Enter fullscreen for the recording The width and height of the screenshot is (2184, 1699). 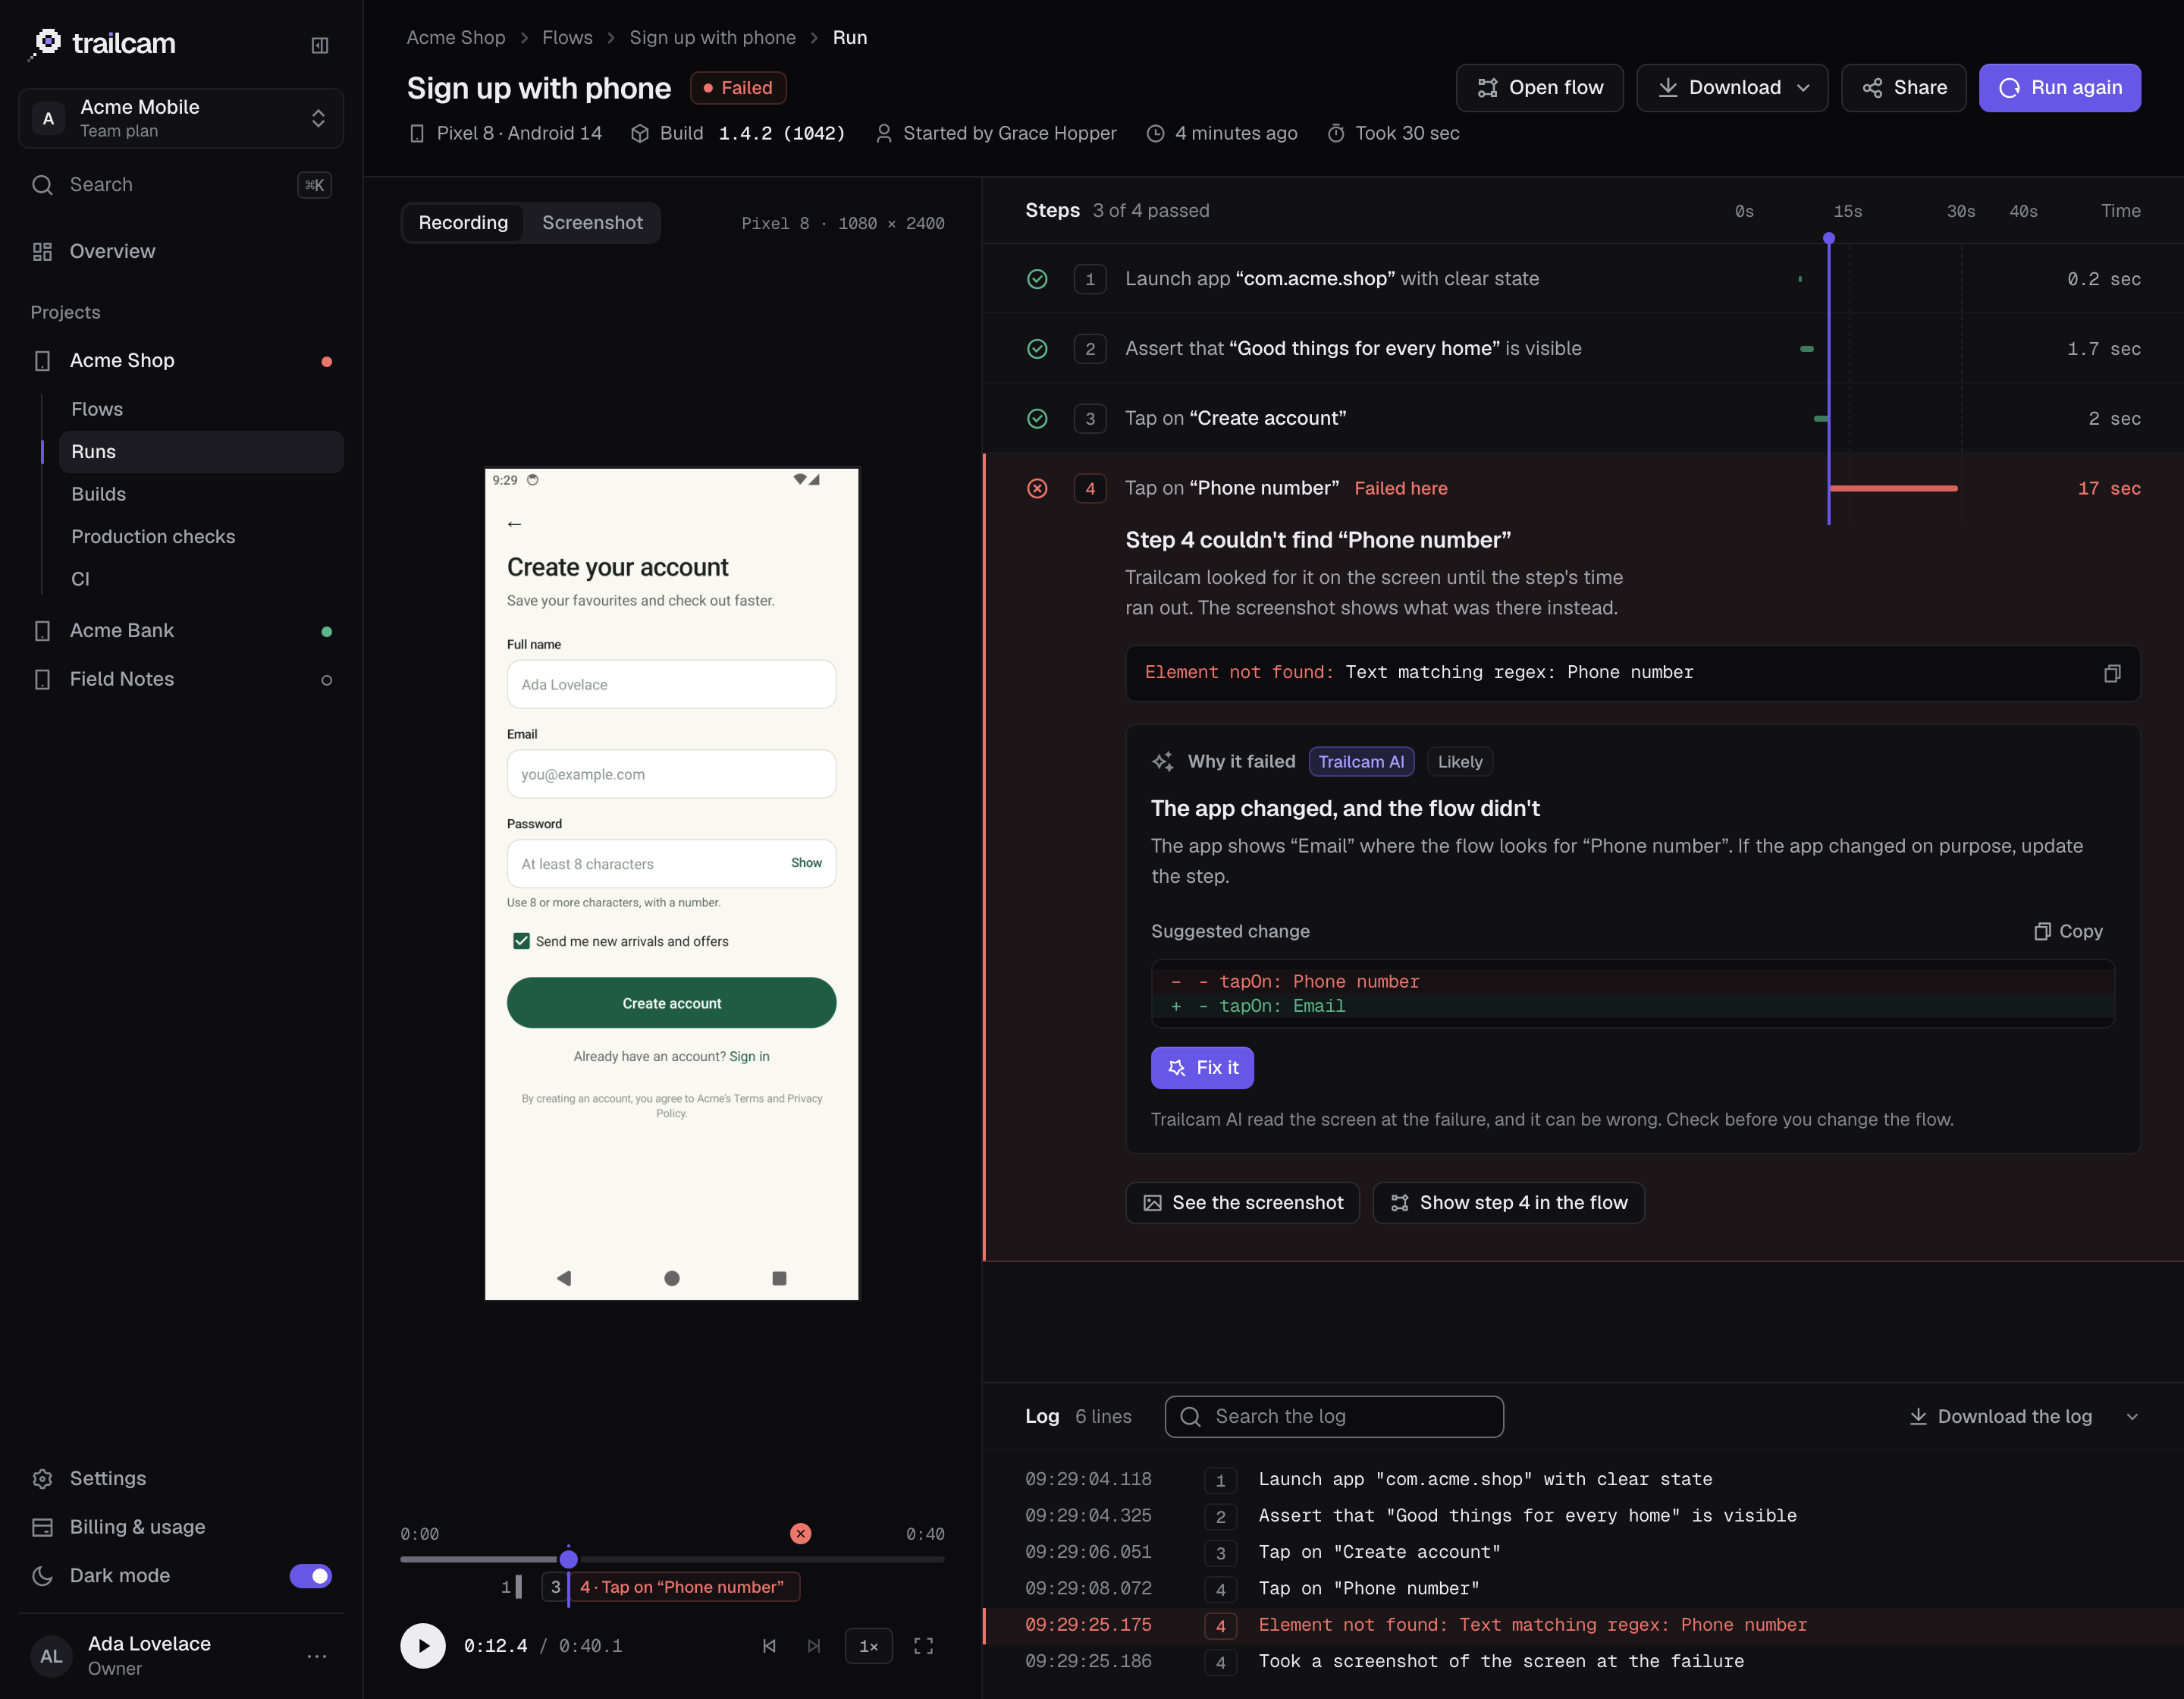click(x=923, y=1645)
